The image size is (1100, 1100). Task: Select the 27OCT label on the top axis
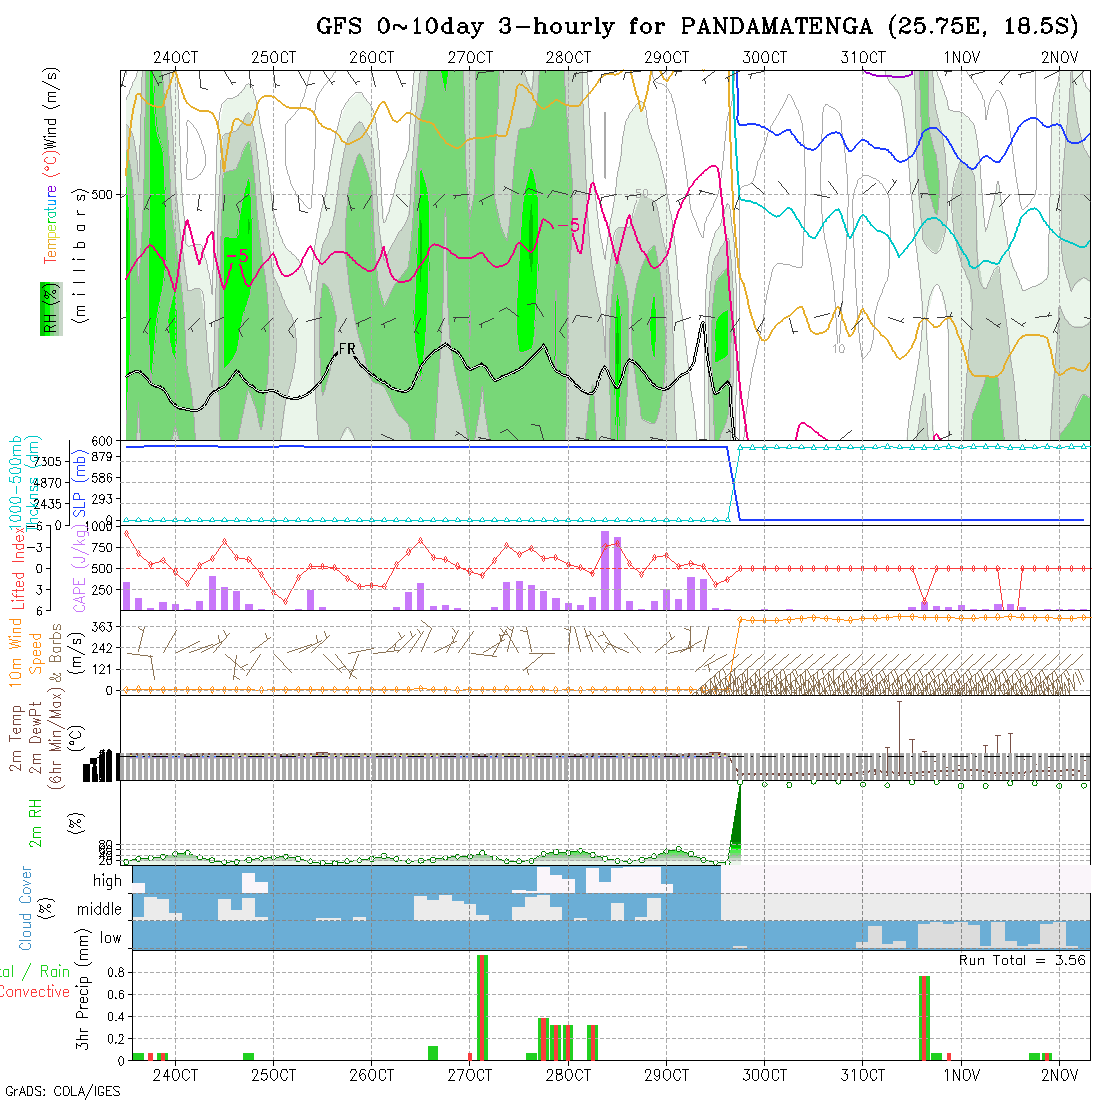(470, 57)
